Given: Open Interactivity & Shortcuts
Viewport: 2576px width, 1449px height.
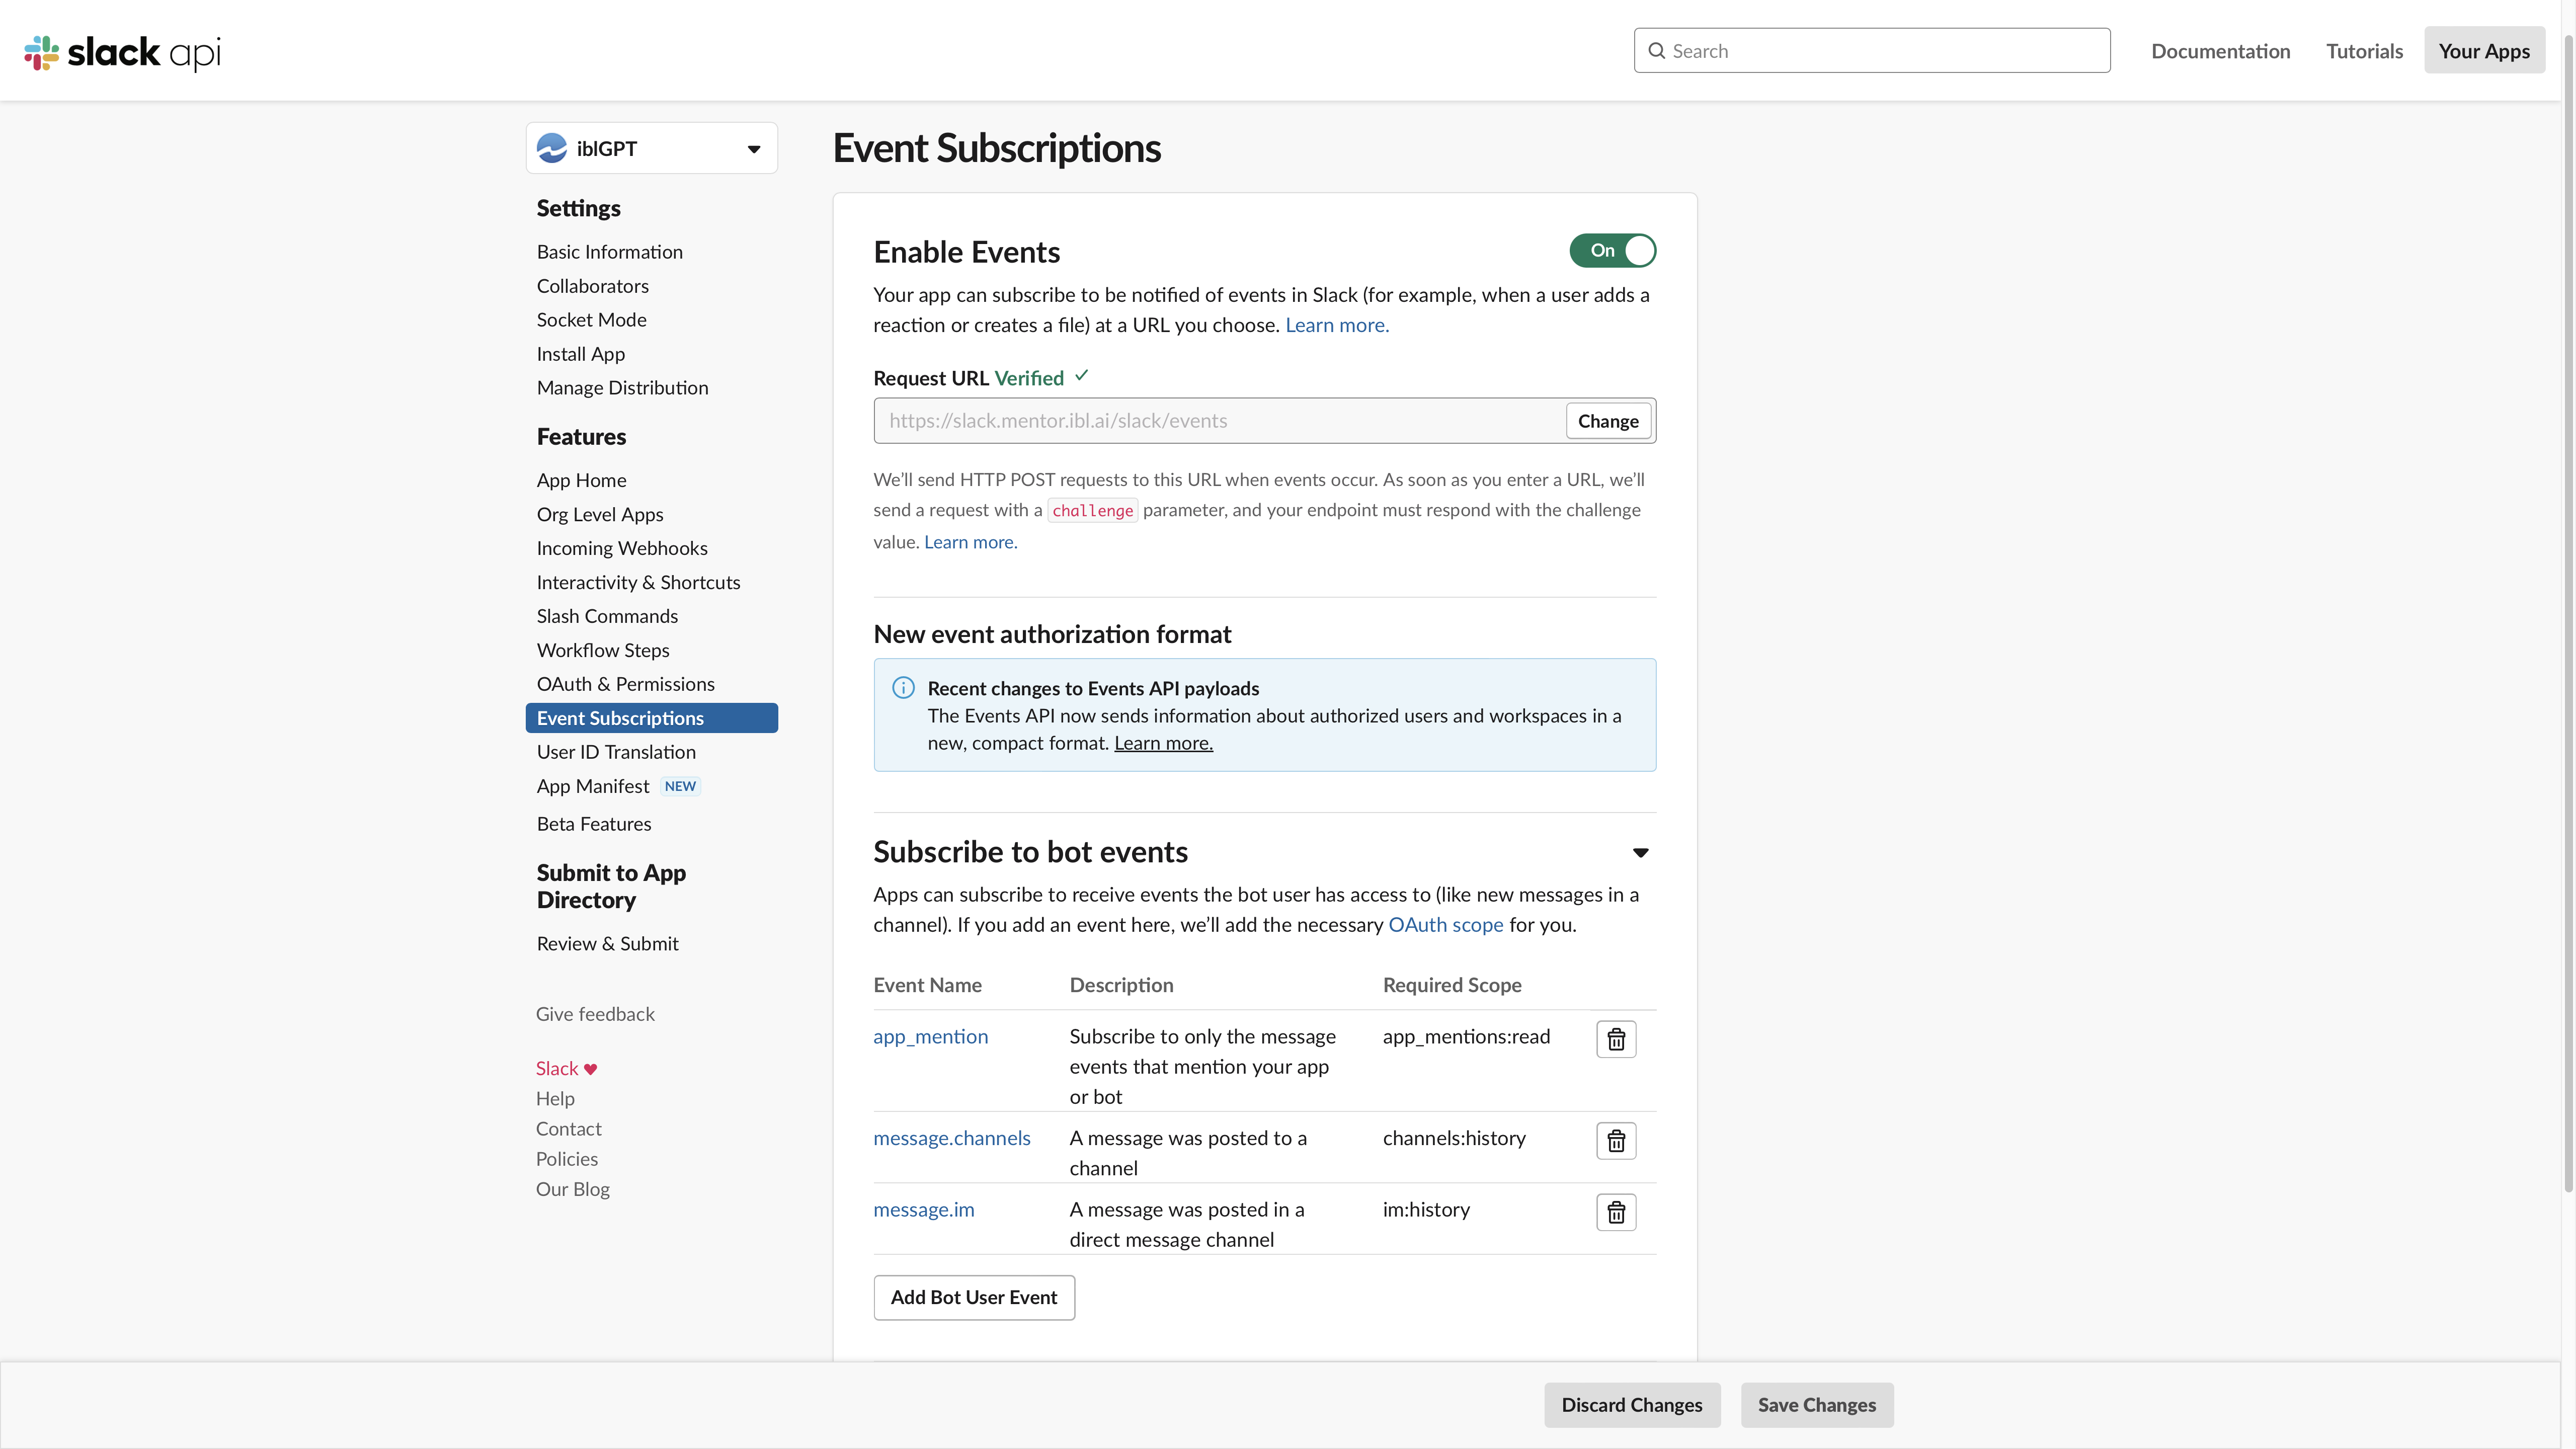Looking at the screenshot, I should point(638,583).
